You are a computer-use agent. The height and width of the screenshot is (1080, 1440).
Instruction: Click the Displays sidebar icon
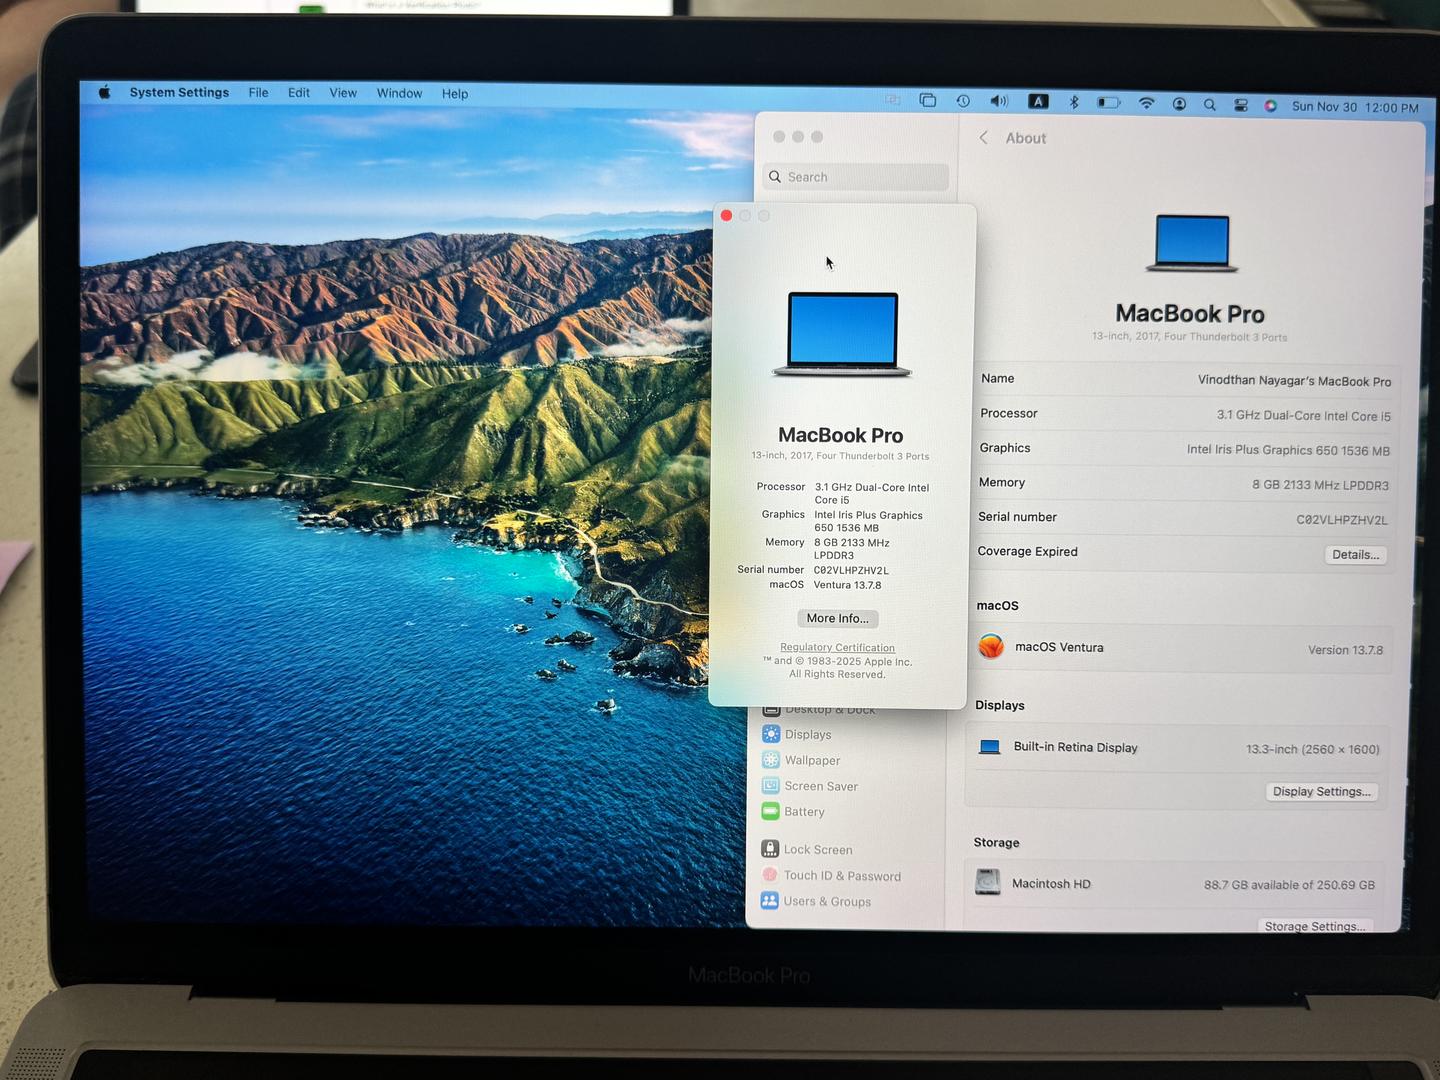(771, 733)
